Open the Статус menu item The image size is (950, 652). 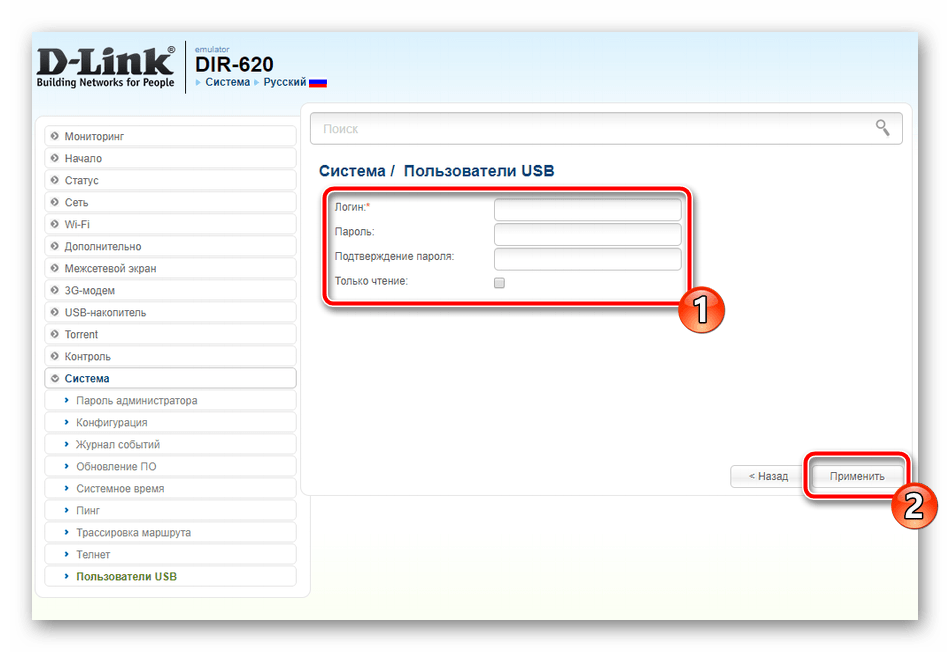click(170, 180)
